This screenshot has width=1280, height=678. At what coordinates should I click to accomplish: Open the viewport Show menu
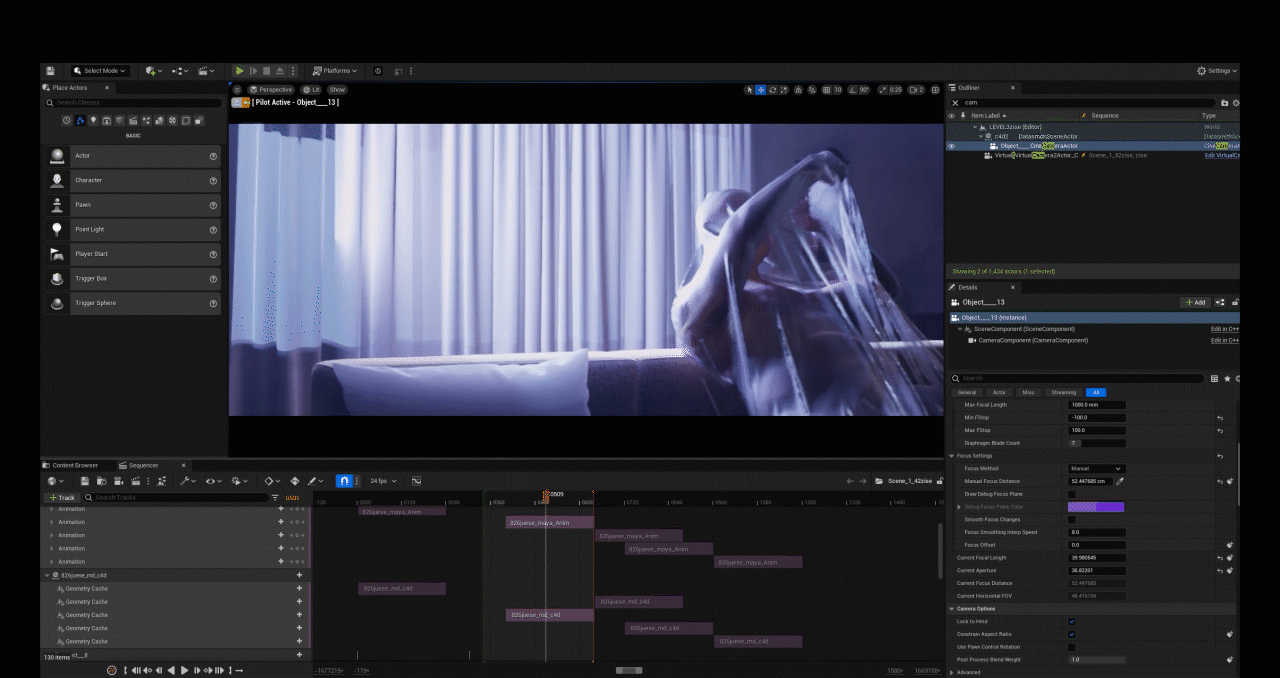point(337,89)
